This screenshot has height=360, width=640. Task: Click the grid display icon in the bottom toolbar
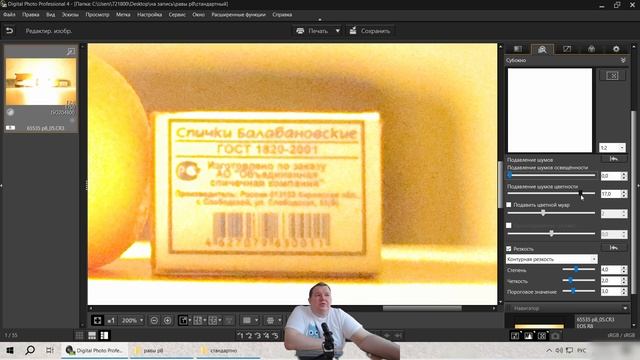[247, 320]
